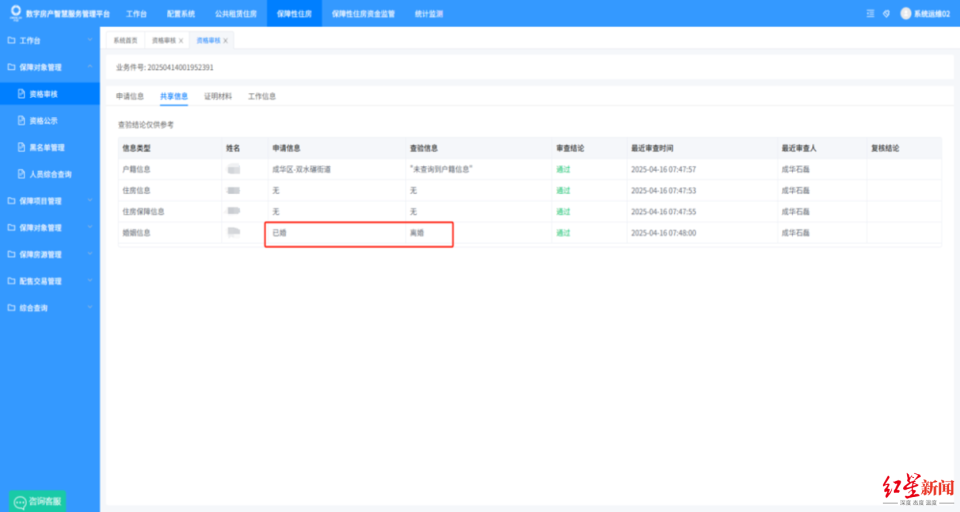Switch to 公共租赁住房 top menu
Screen dimensions: 960x512
coord(236,13)
